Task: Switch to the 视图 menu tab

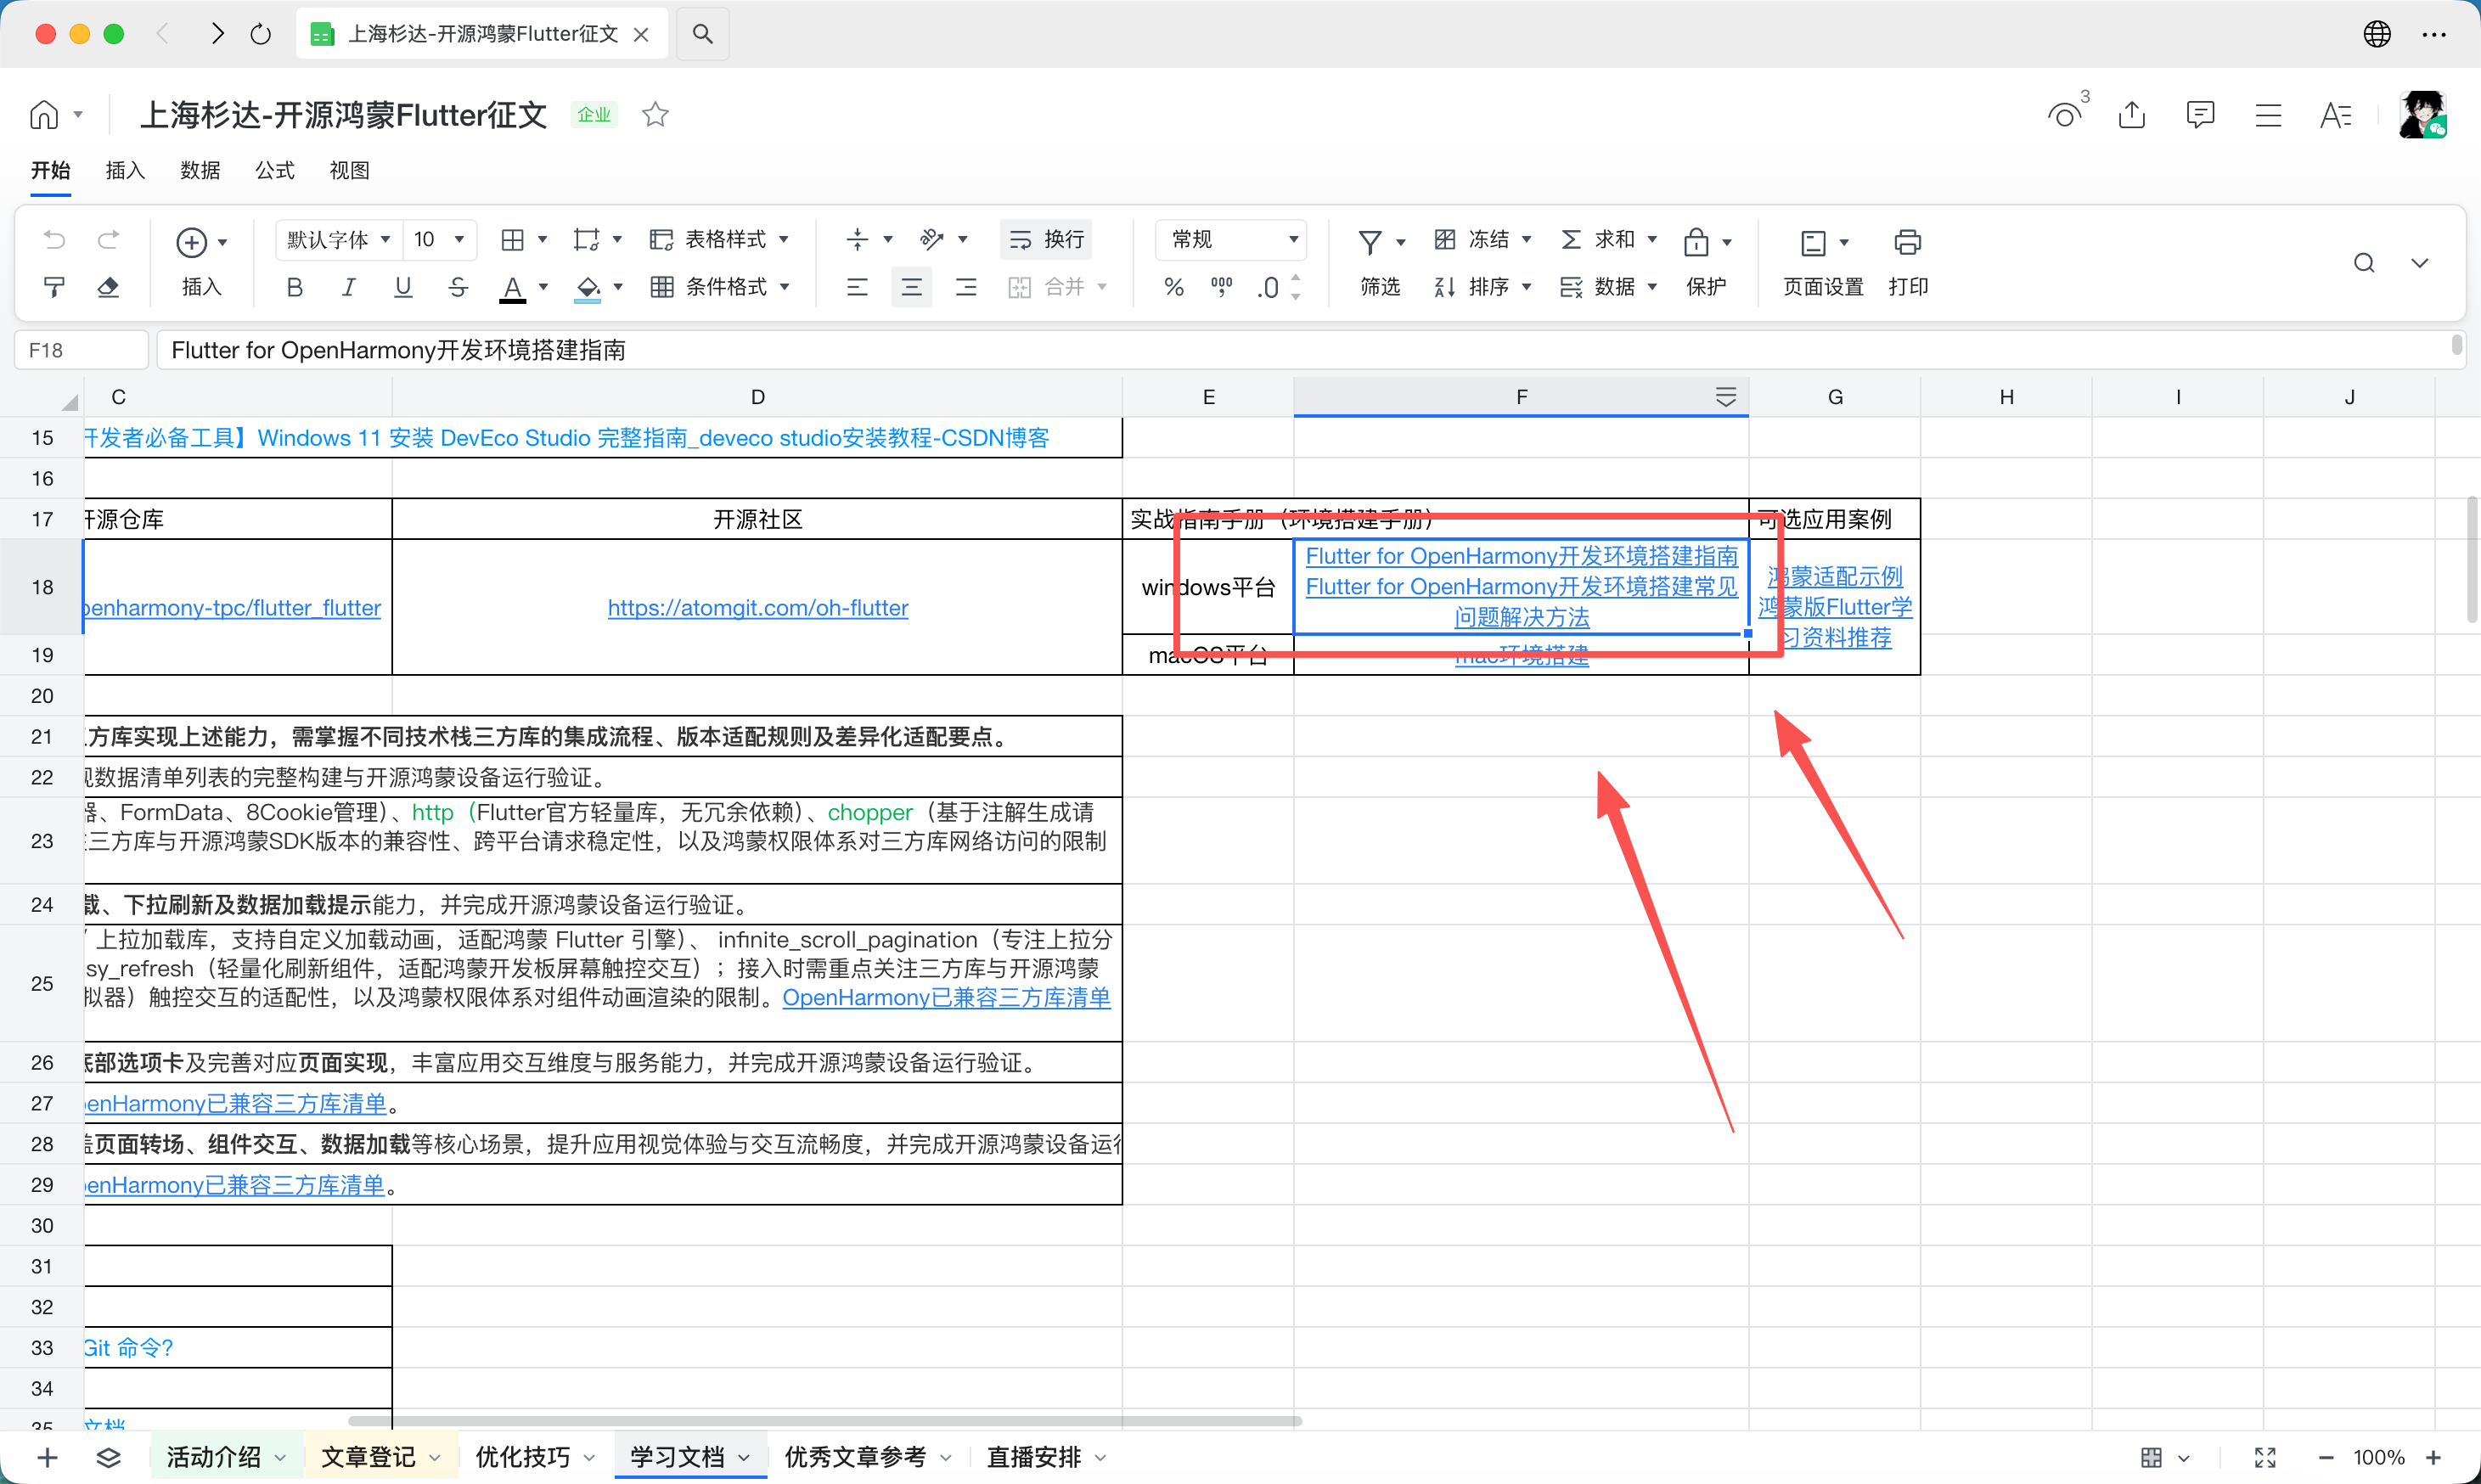Action: [349, 171]
